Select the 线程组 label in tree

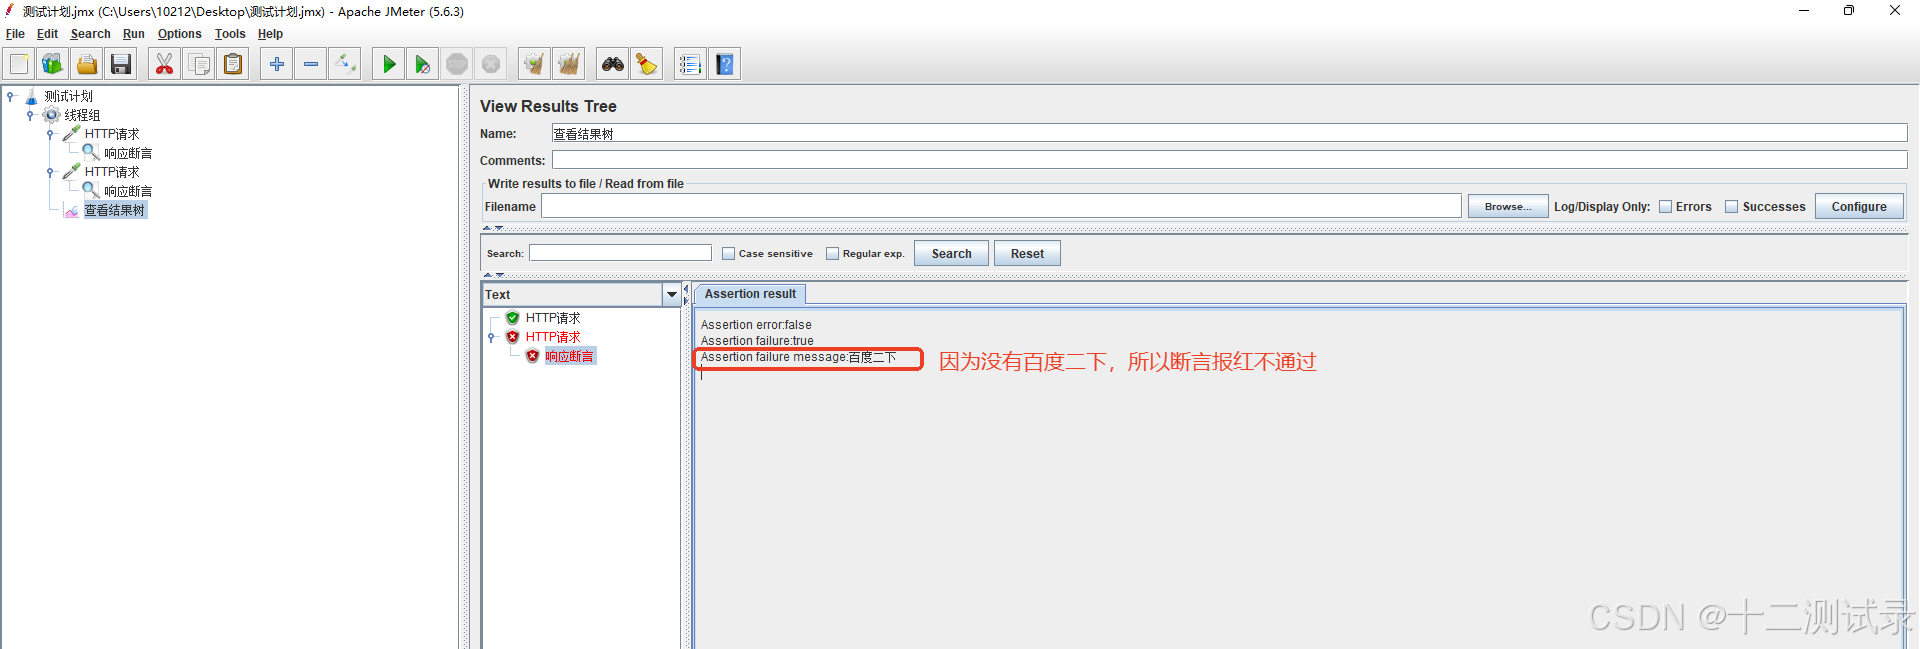coord(82,115)
